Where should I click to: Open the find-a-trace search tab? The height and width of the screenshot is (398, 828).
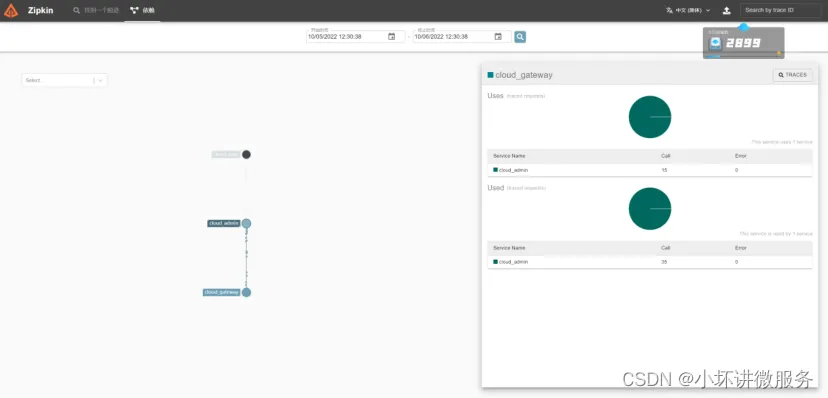[x=96, y=10]
